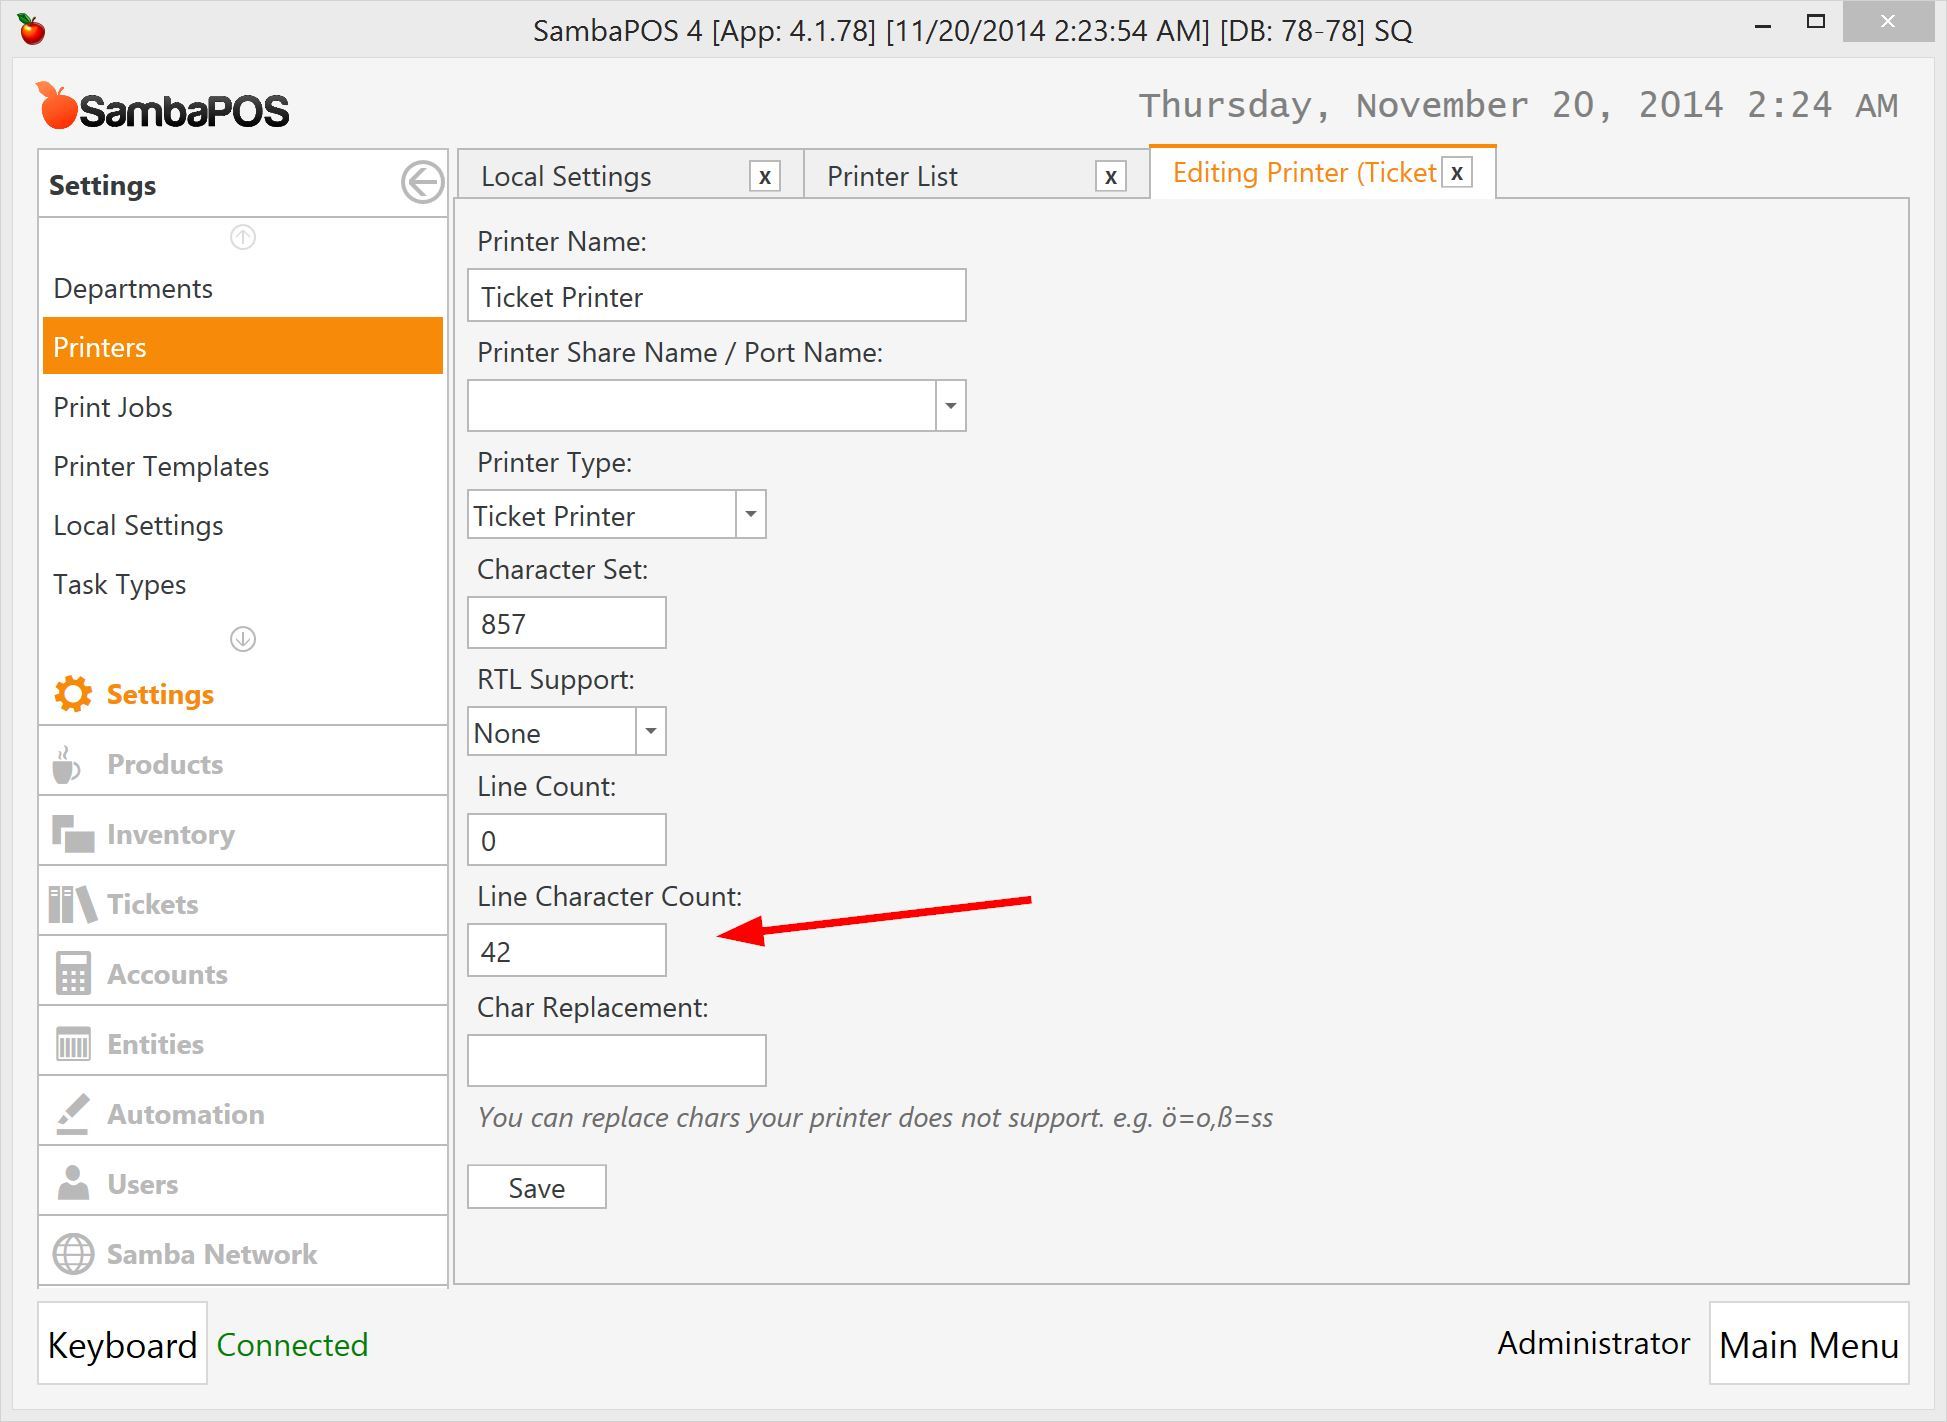Open the Samba Network globe icon
1947x1422 pixels.
[73, 1254]
